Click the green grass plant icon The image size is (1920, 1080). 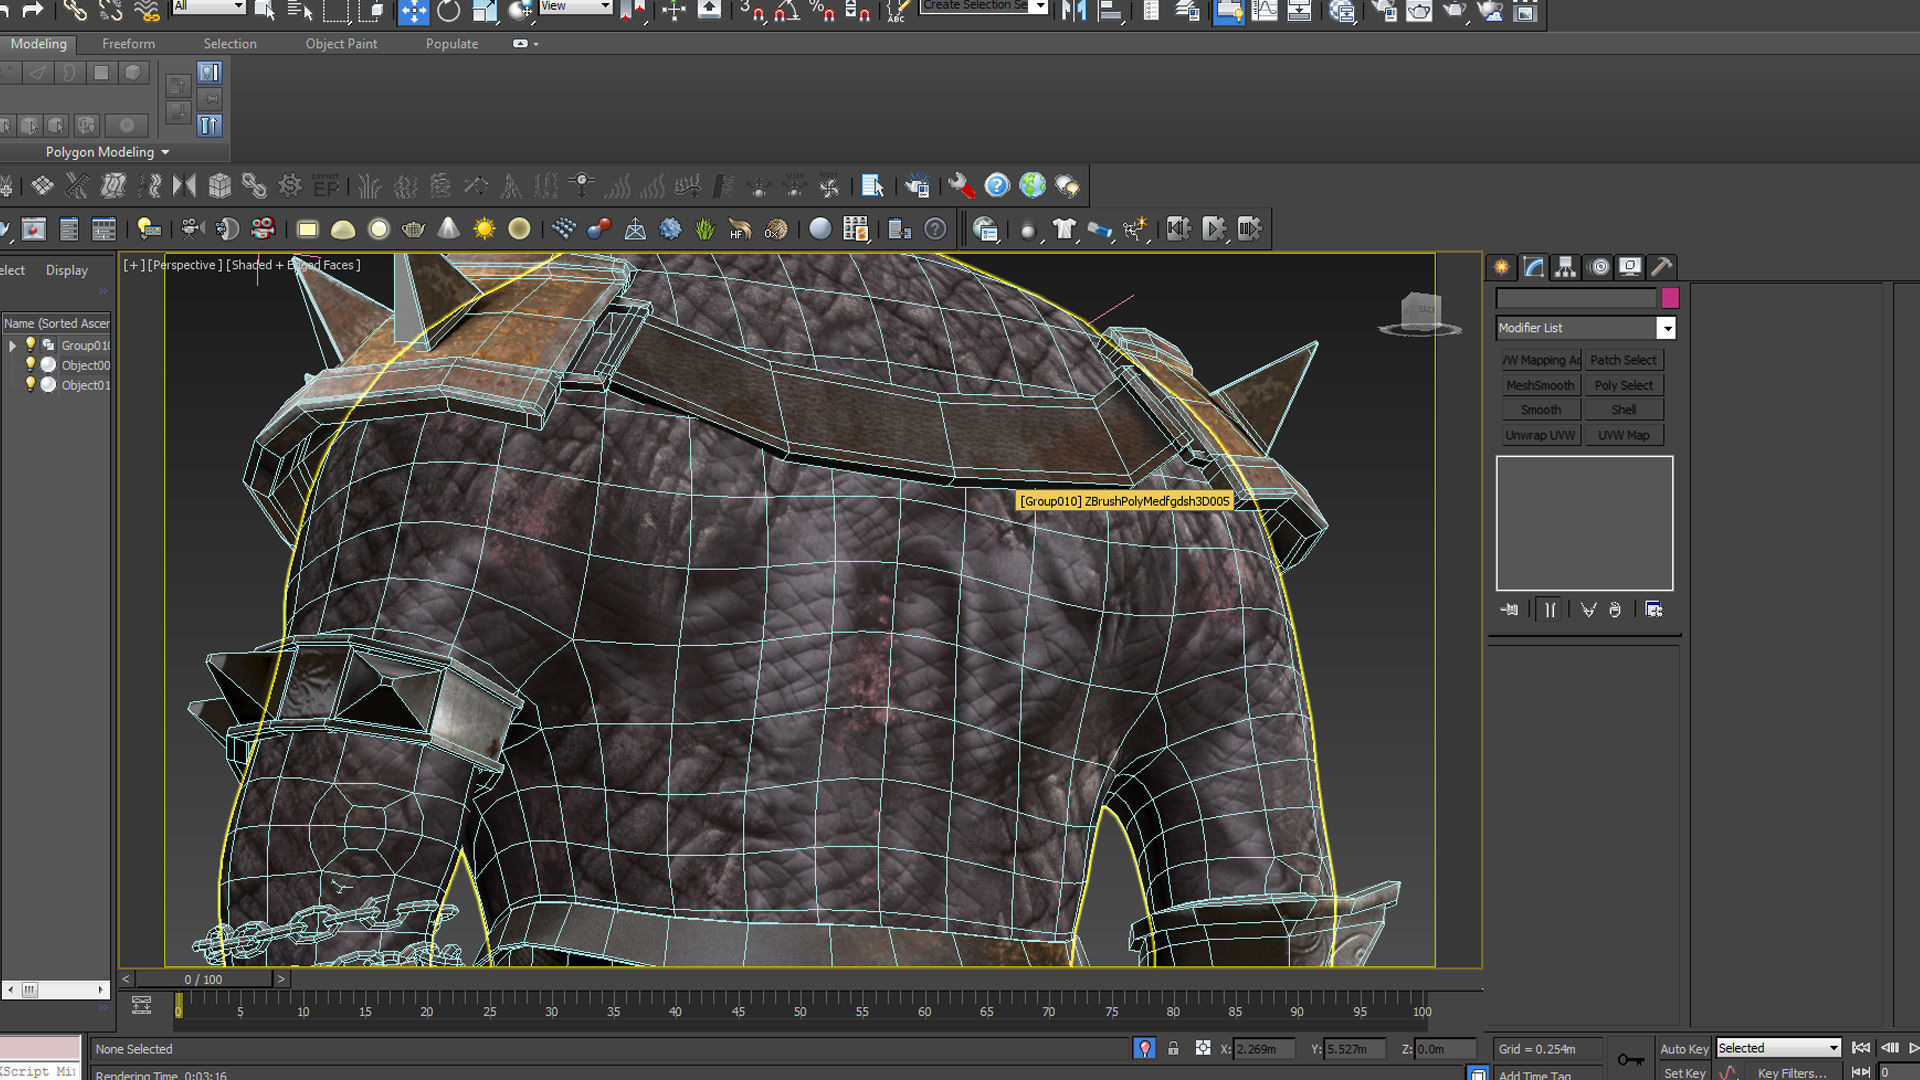pos(705,229)
